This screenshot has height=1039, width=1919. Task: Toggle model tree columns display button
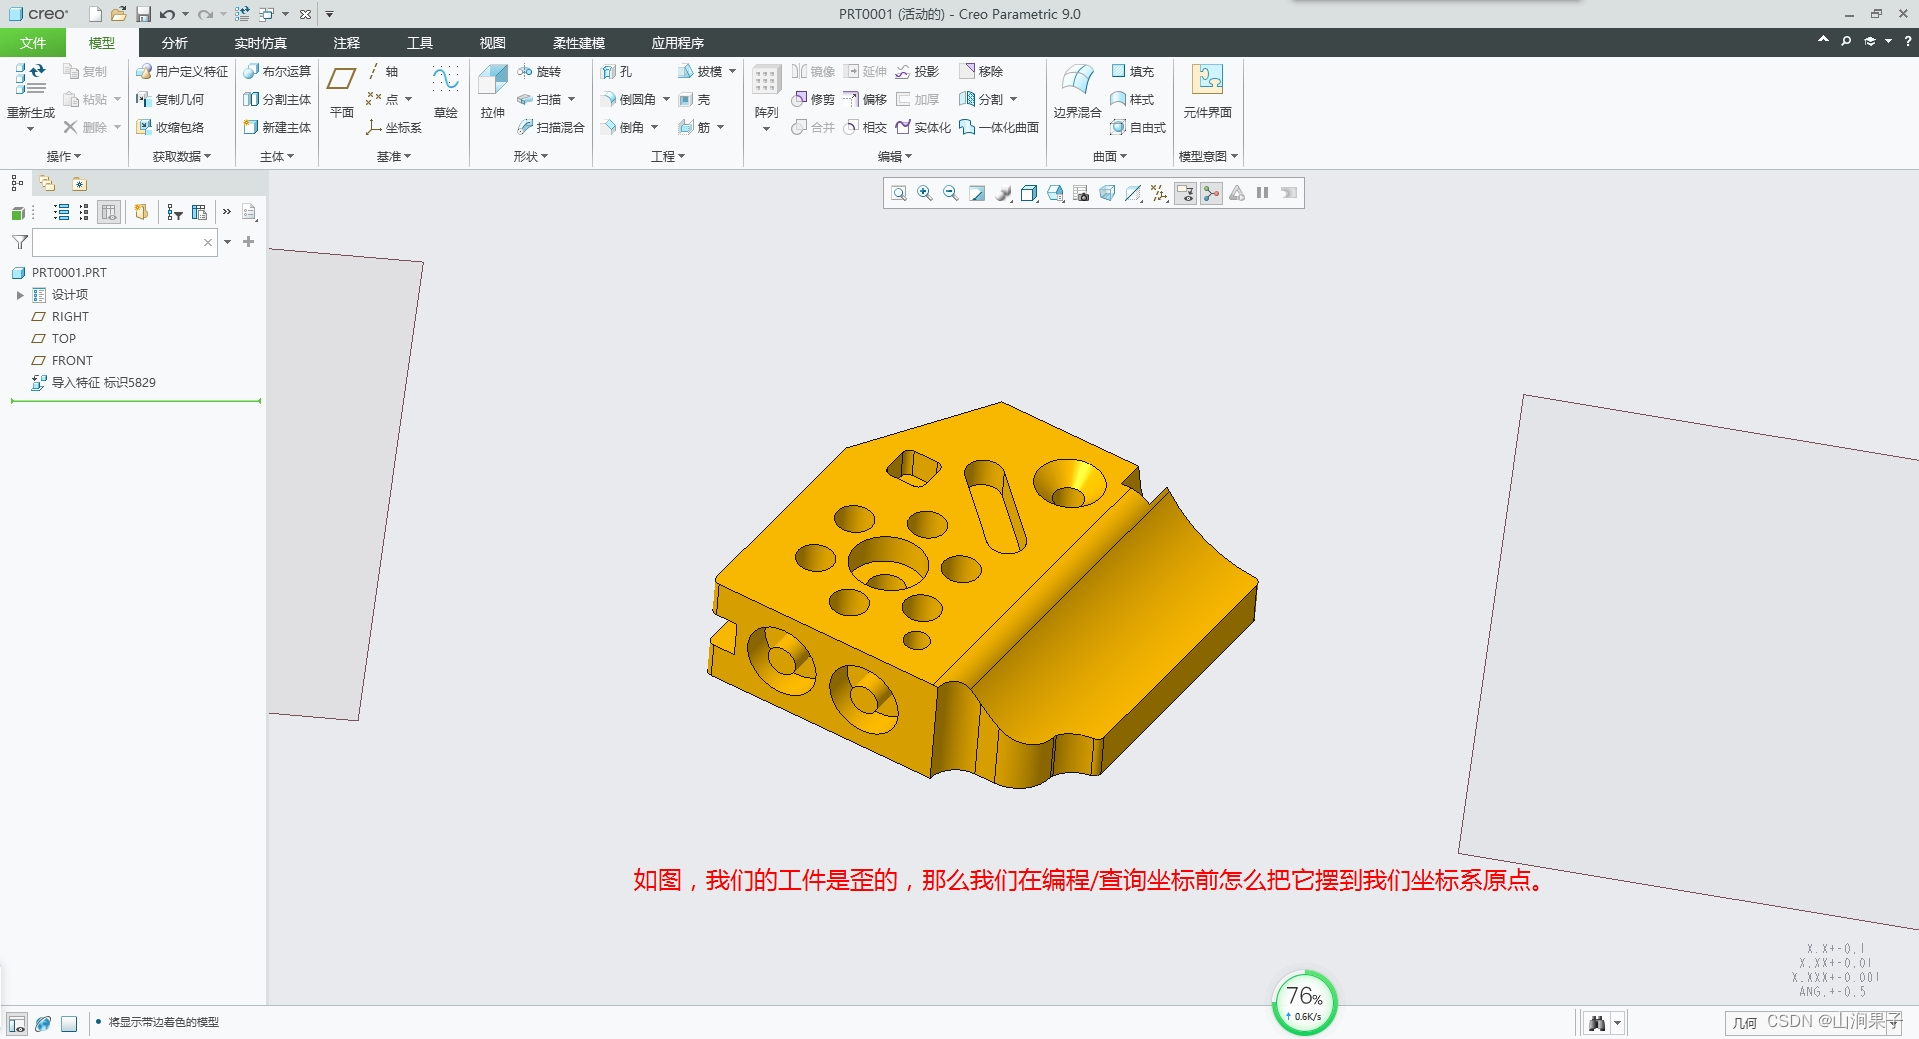point(109,212)
